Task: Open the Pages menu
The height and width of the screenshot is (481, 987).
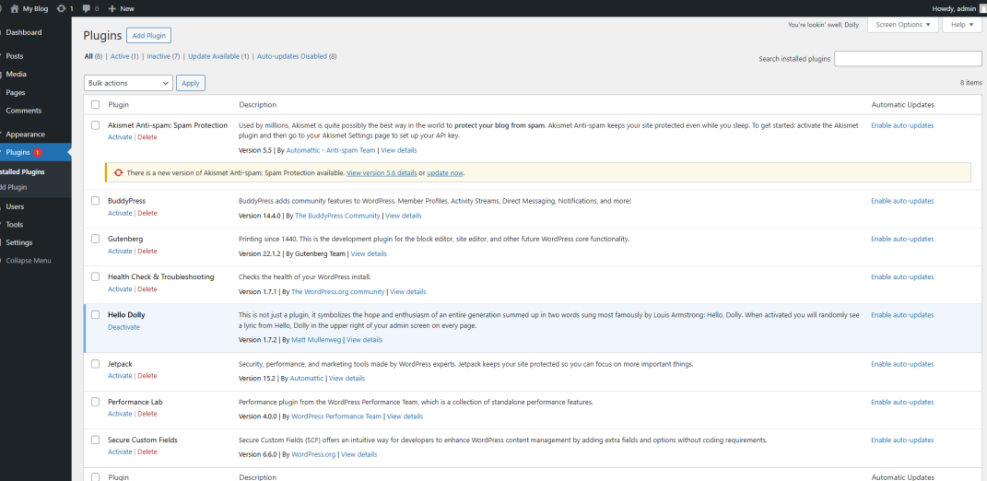Action: click(16, 92)
